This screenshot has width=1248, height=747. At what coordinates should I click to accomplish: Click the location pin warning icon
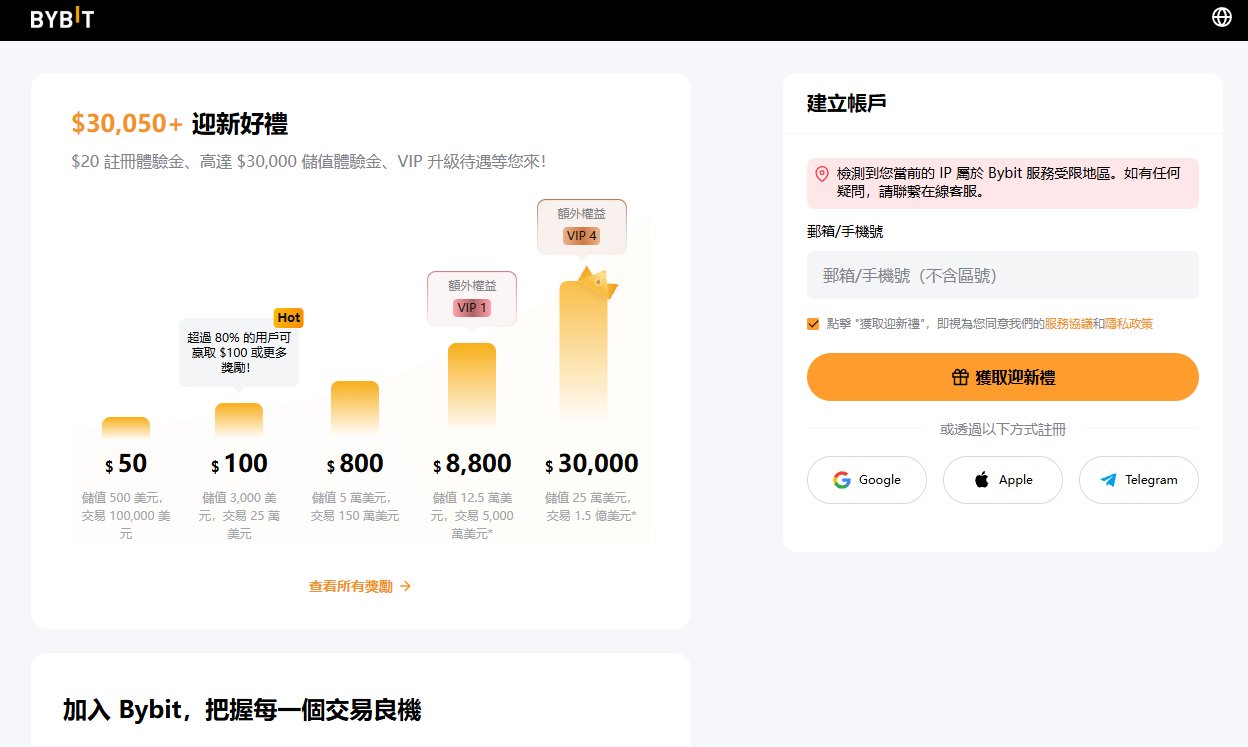(x=822, y=174)
